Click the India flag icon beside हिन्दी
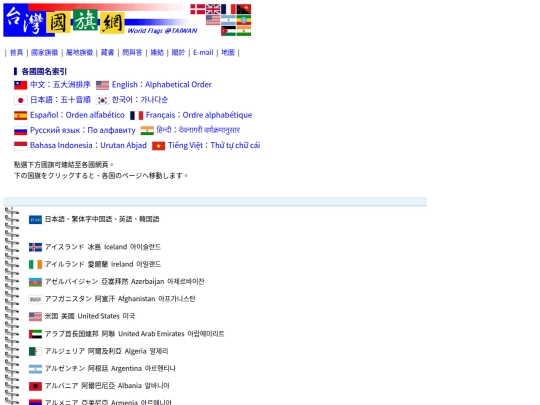Viewport: 540px width, 405px height. pos(147,131)
